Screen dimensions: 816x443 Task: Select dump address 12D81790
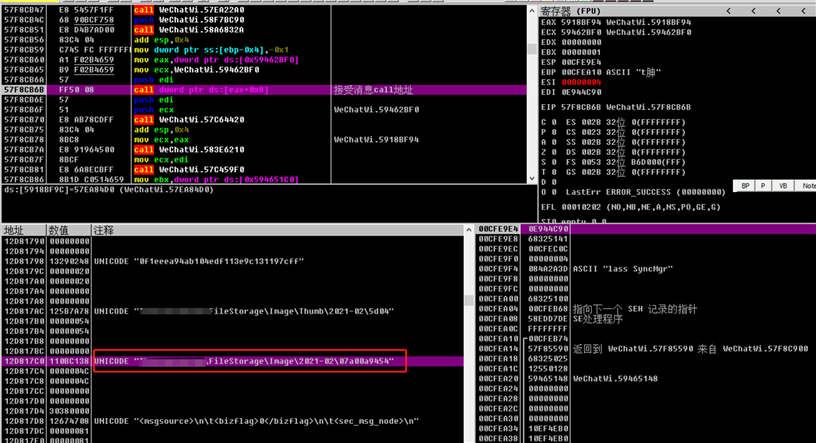click(24, 242)
